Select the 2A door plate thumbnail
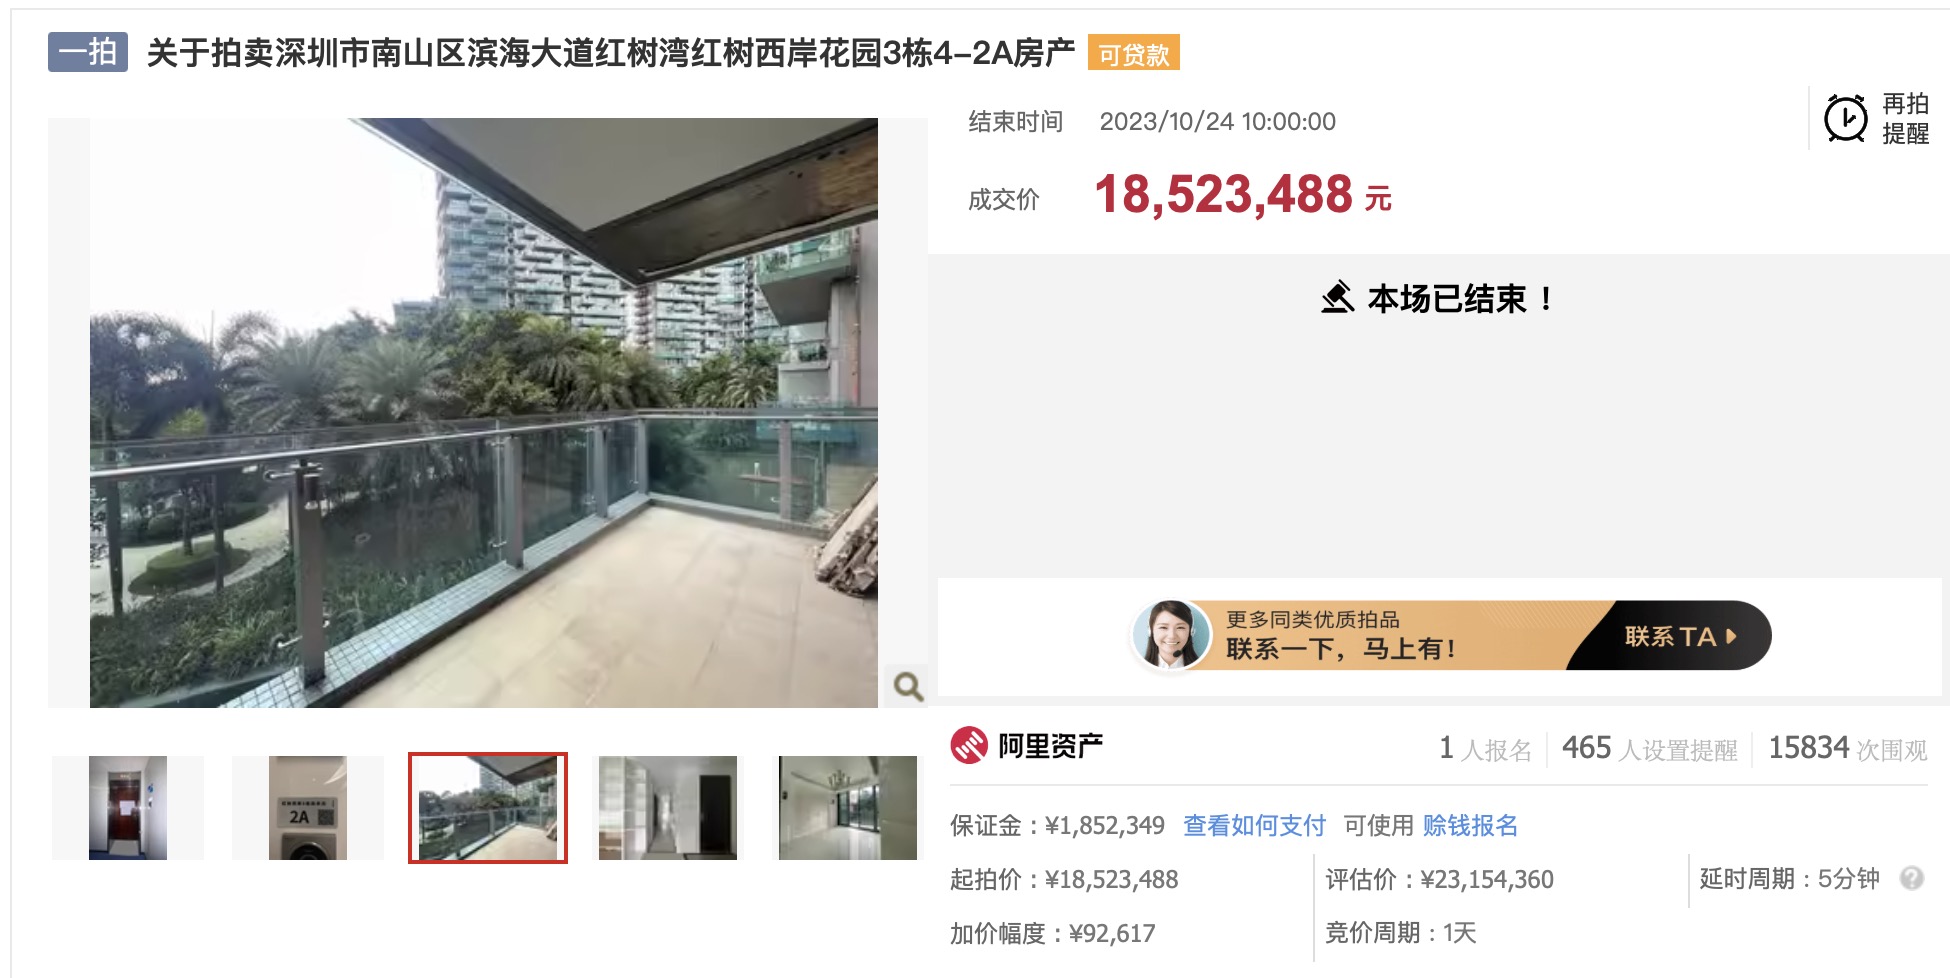The image size is (1950, 978). 308,808
